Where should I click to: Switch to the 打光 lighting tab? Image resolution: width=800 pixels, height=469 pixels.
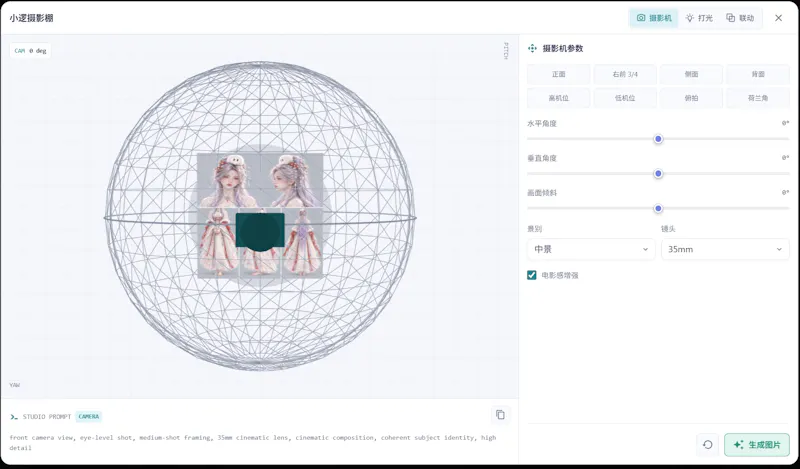pos(699,18)
